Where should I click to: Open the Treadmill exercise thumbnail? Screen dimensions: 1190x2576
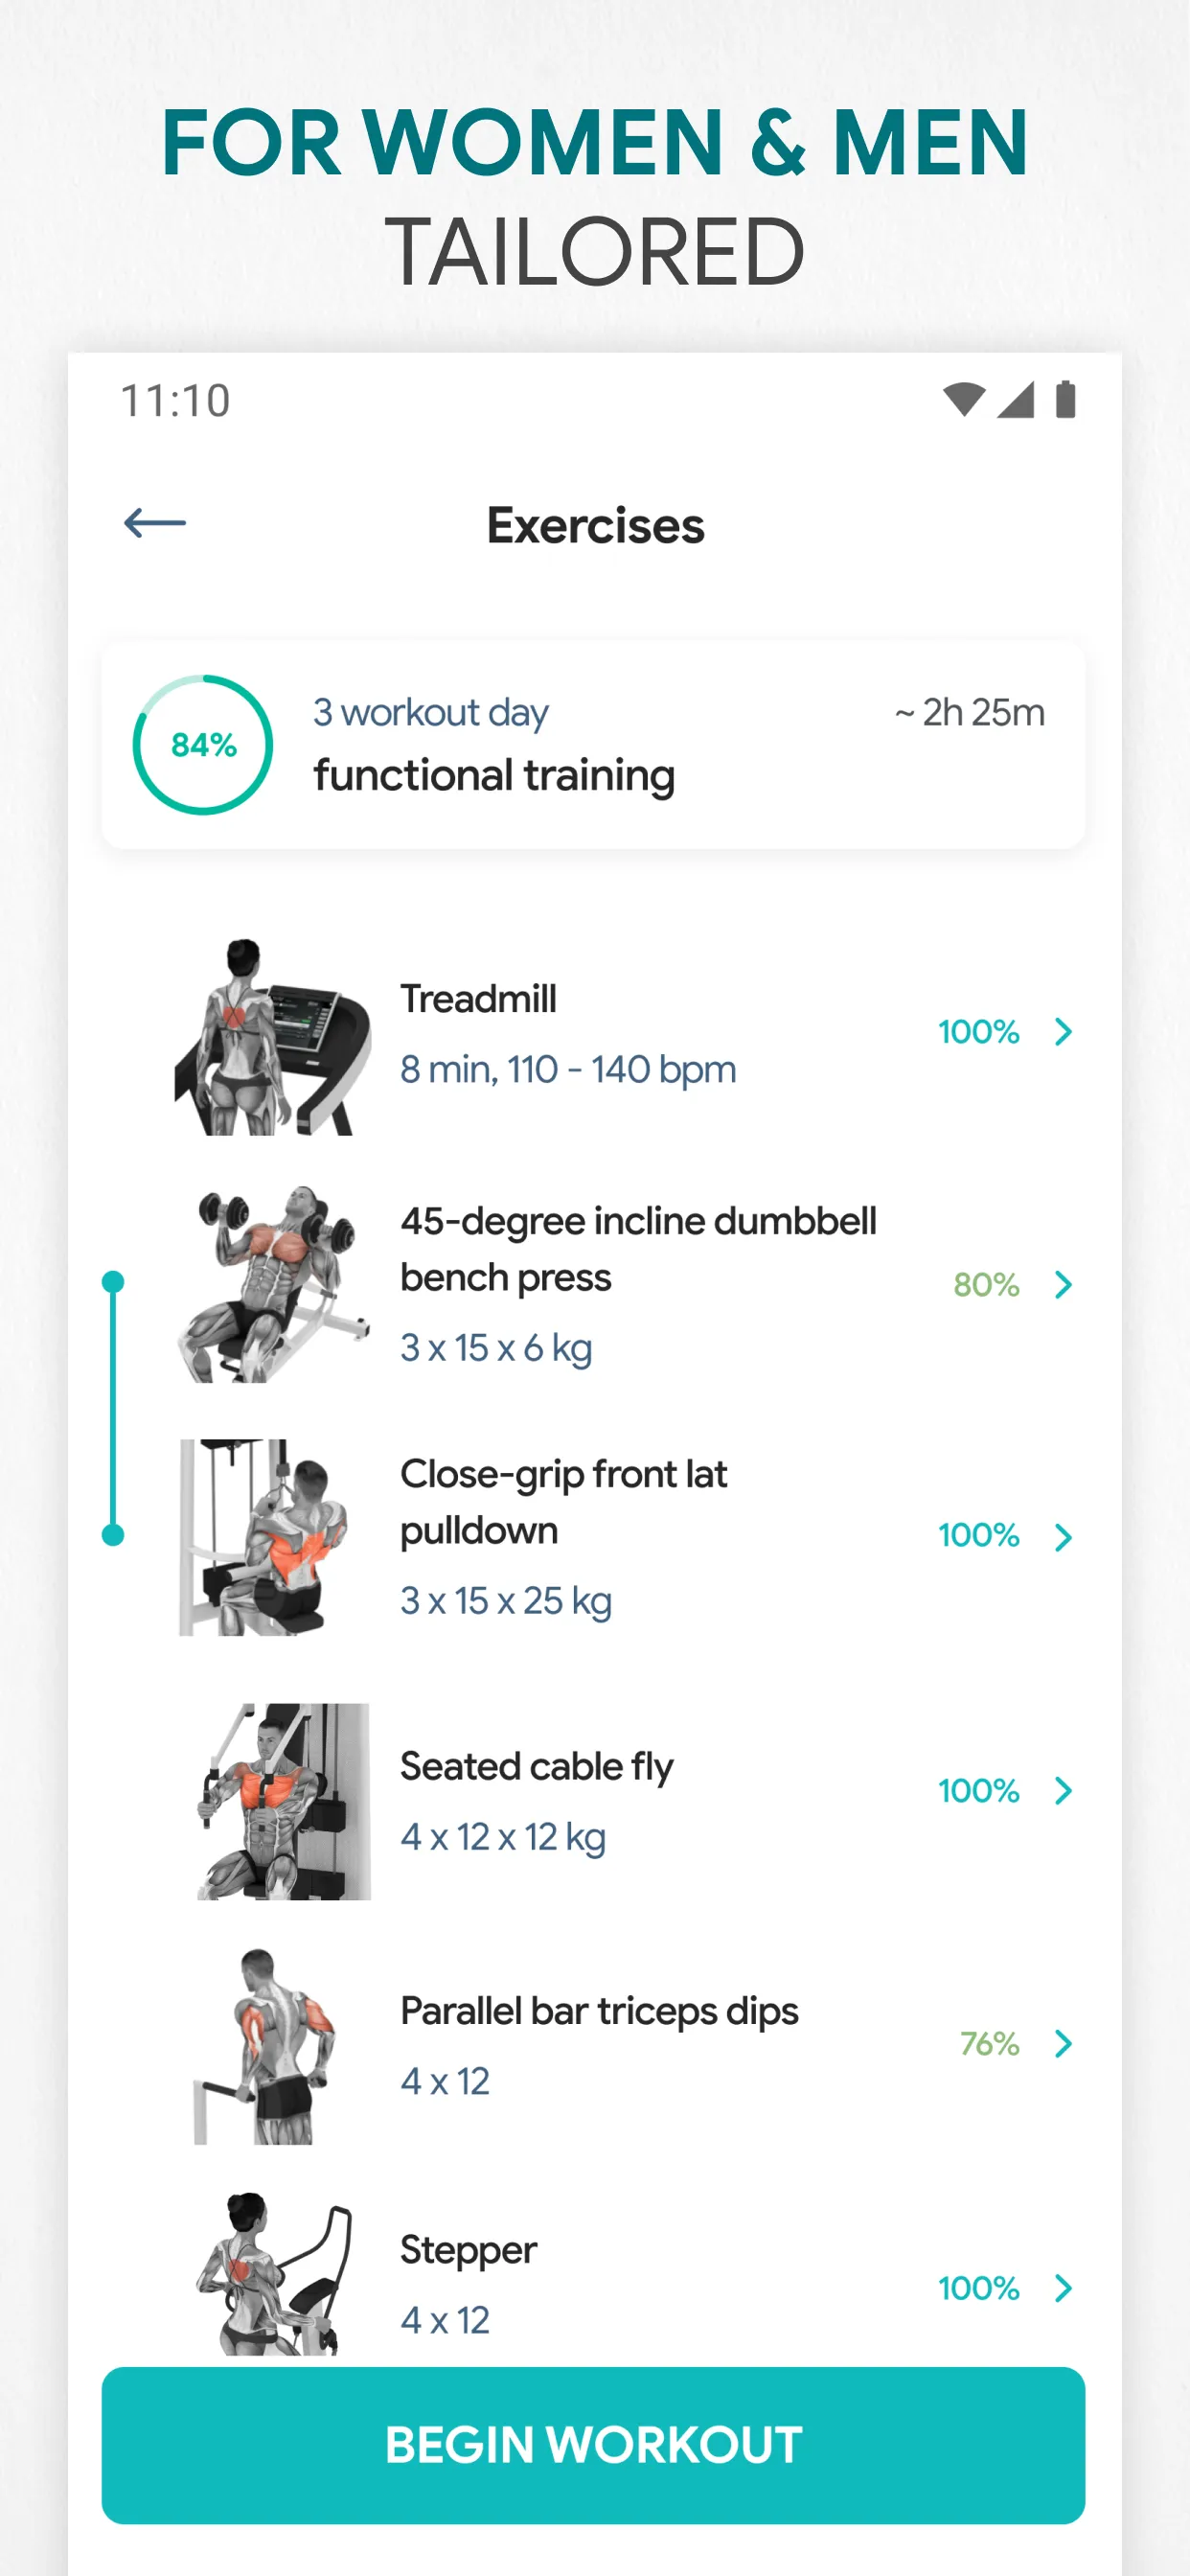point(270,1035)
